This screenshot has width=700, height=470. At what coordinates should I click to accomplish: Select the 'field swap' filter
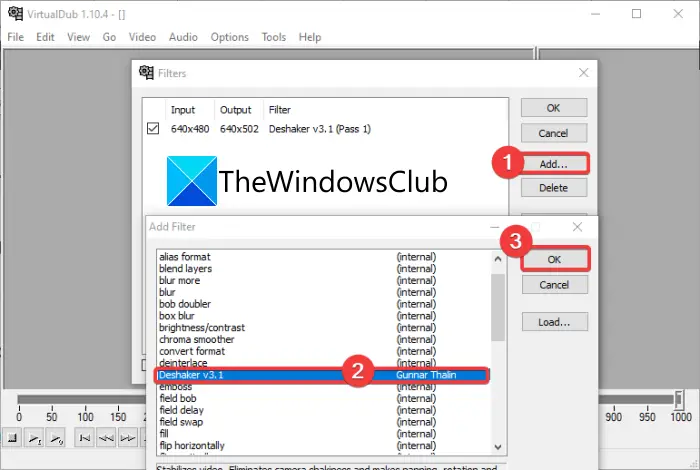324,422
